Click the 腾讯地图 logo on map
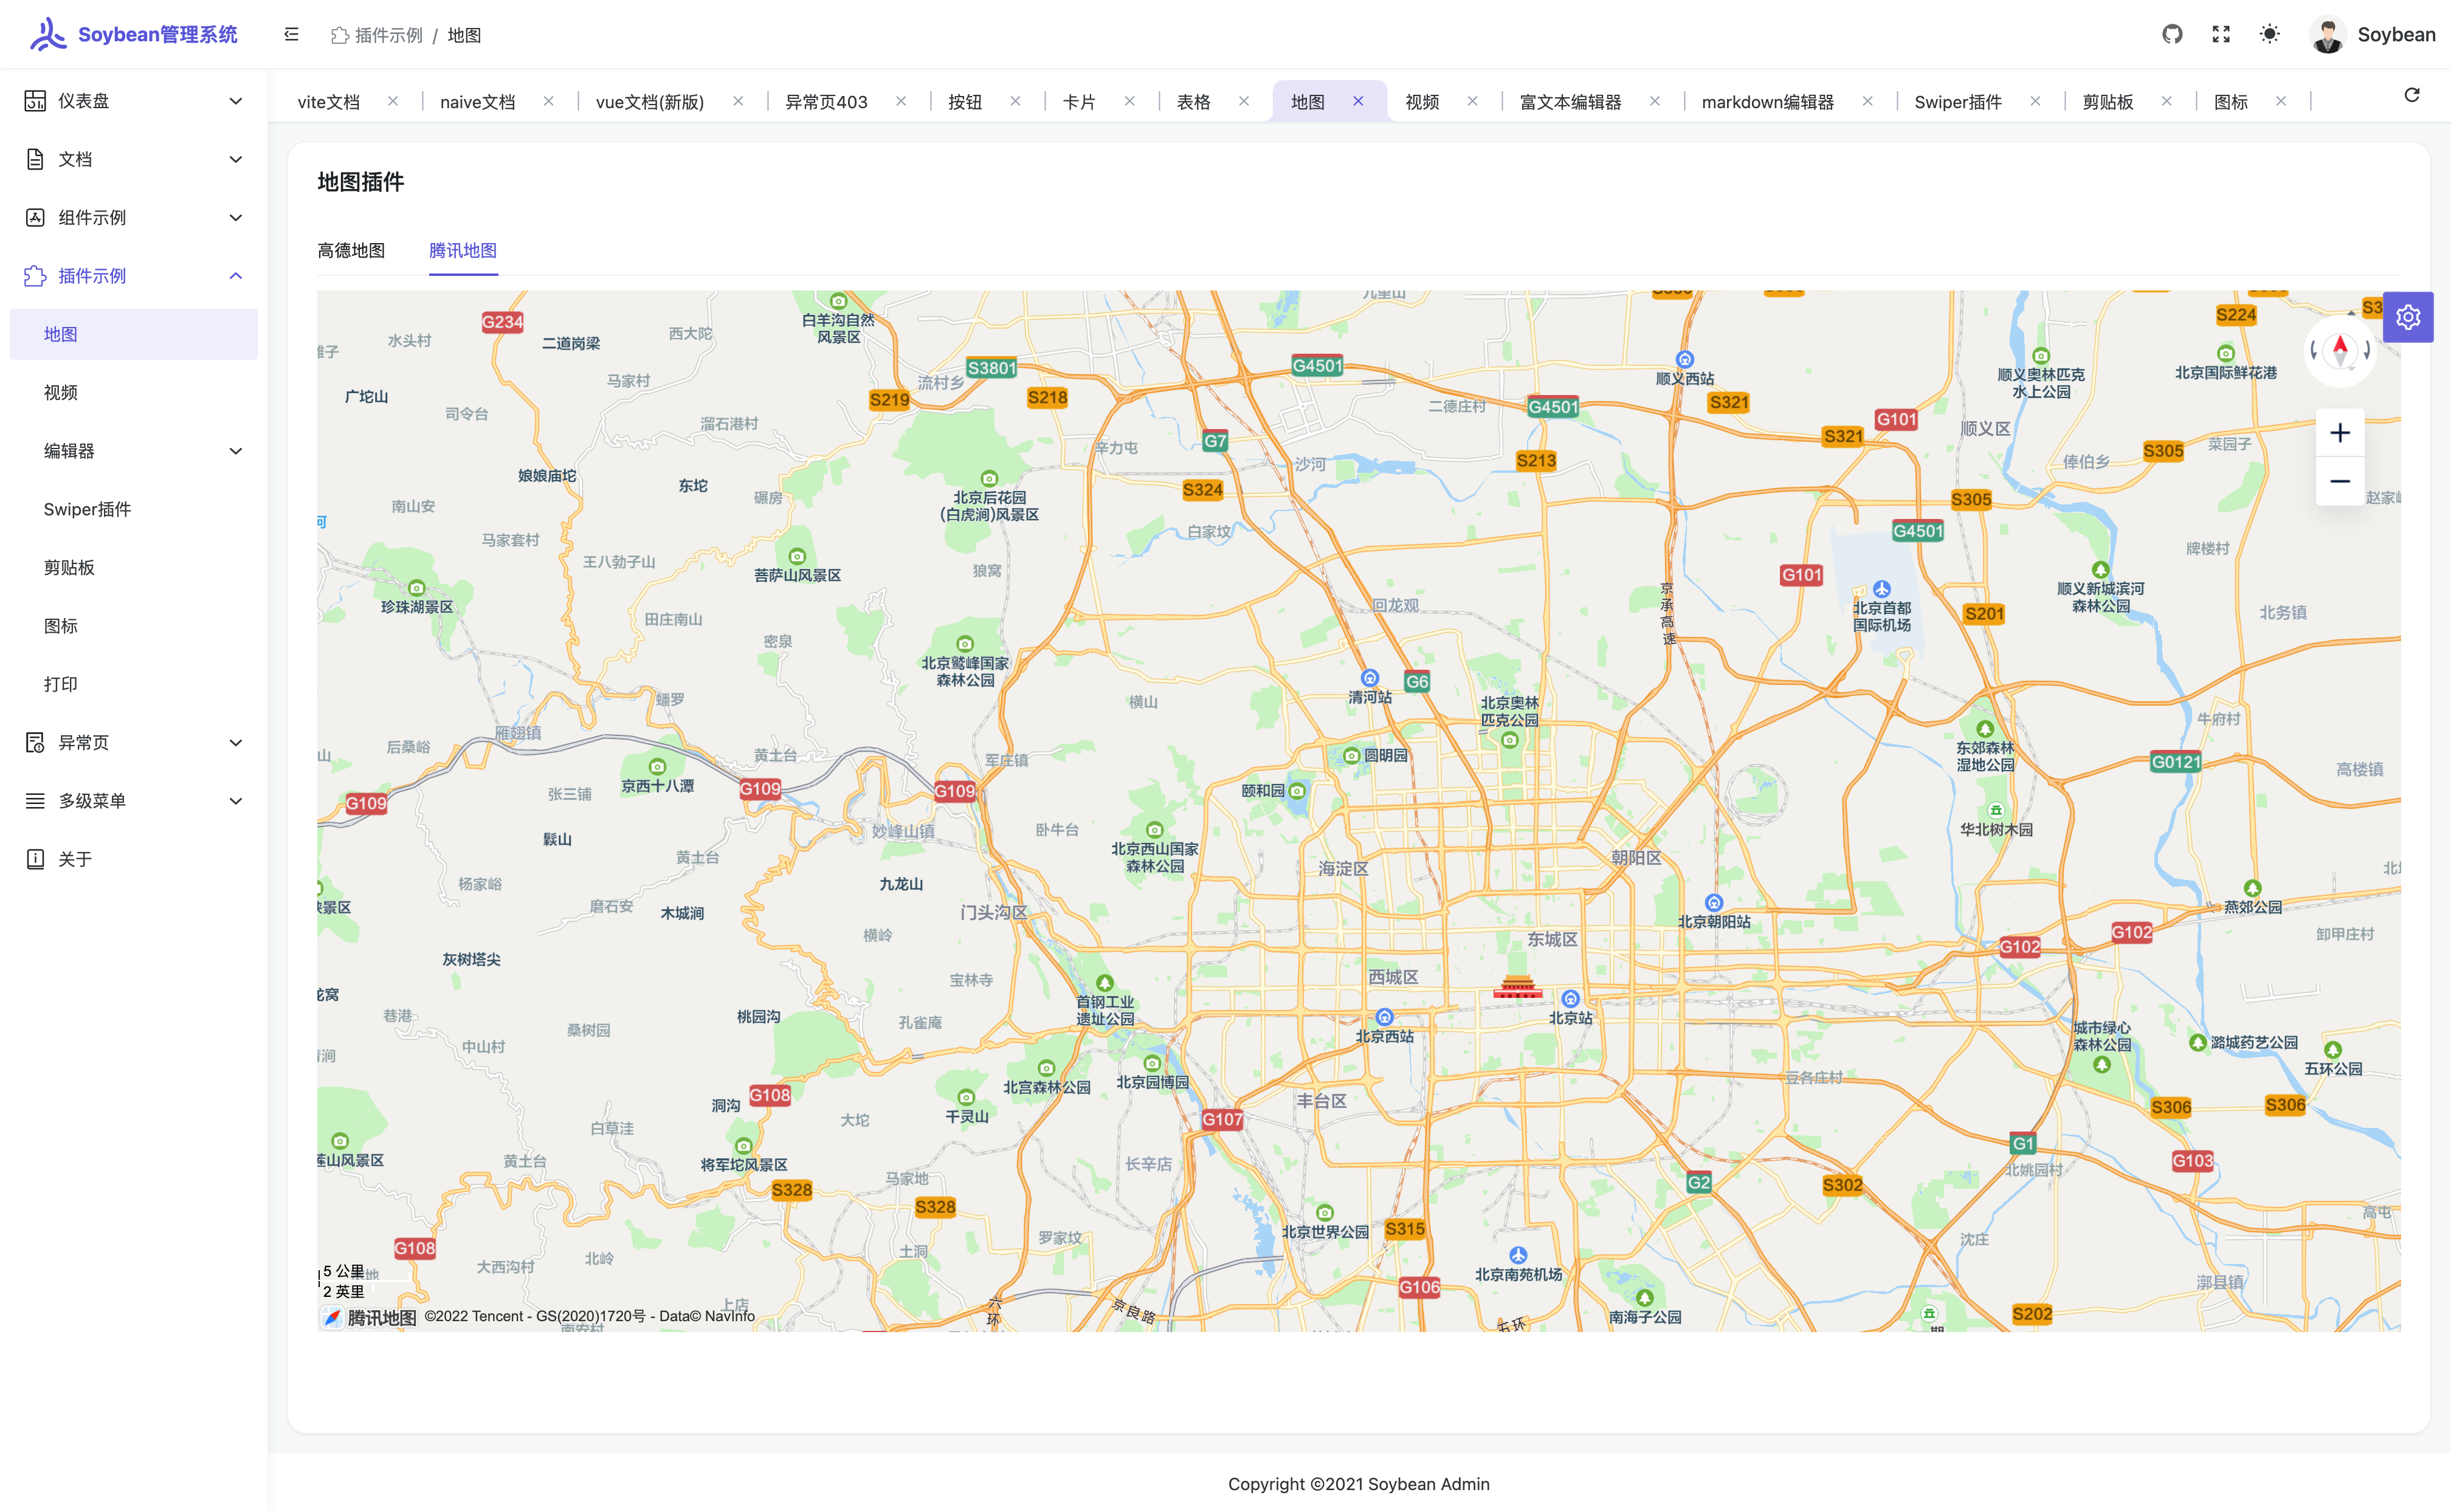The width and height of the screenshot is (2451, 1512). pyautogui.click(x=369, y=1318)
